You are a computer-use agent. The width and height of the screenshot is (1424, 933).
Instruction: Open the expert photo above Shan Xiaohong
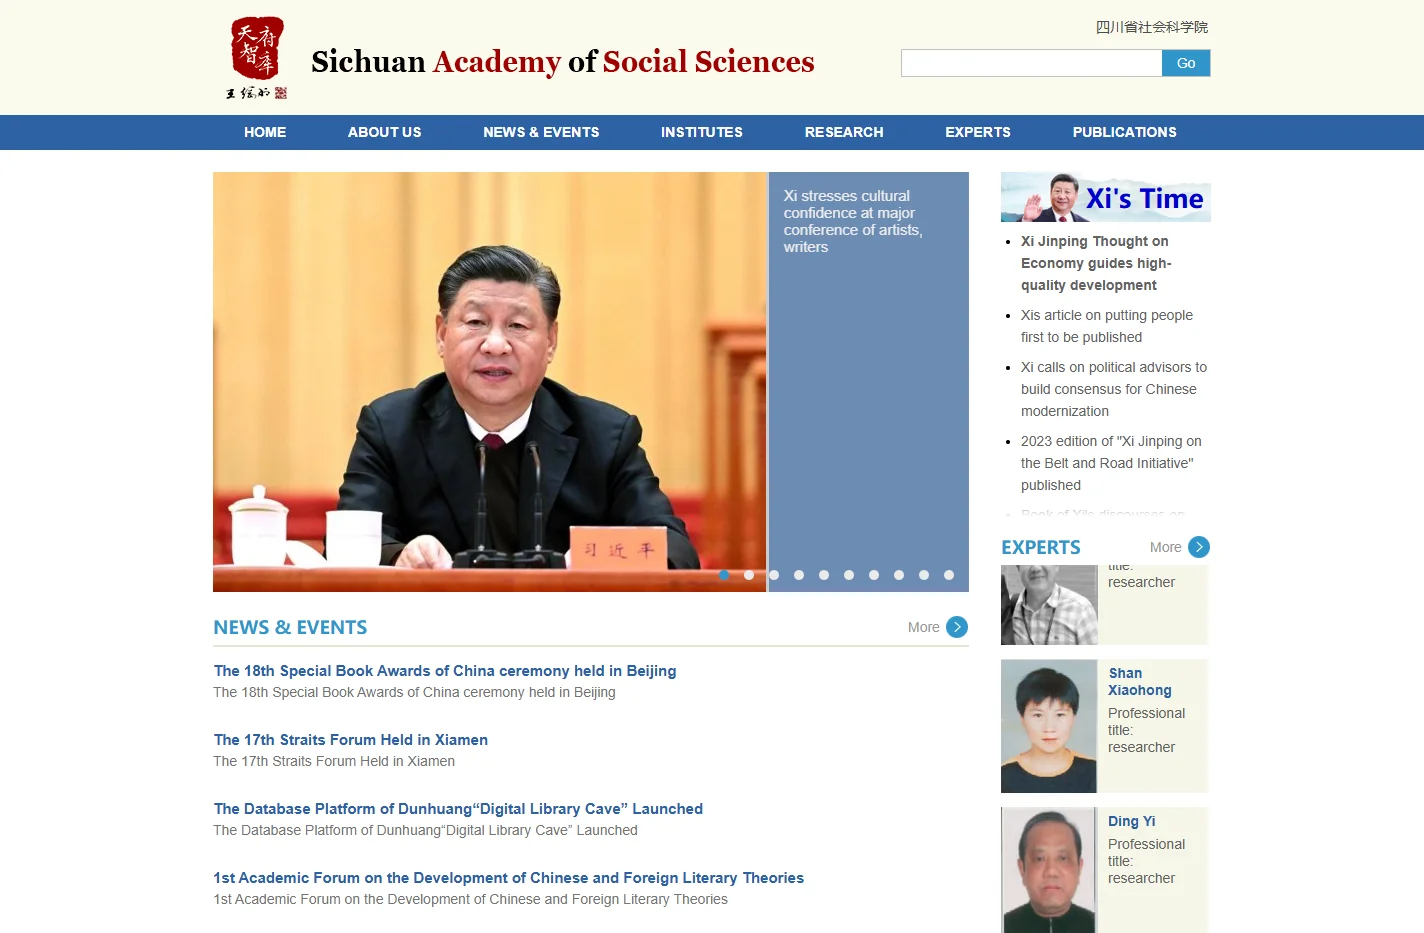1049,605
